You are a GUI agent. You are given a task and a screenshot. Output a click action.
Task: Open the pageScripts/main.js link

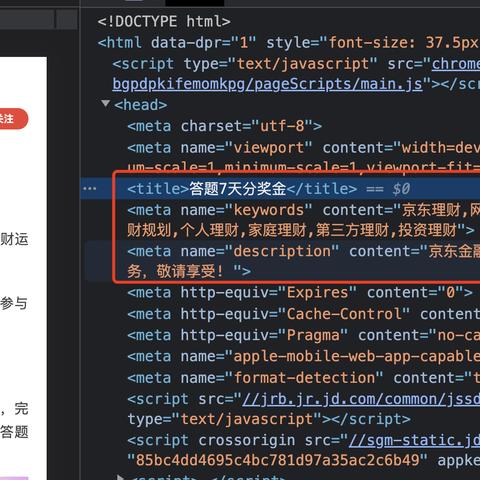pyautogui.click(x=267, y=84)
